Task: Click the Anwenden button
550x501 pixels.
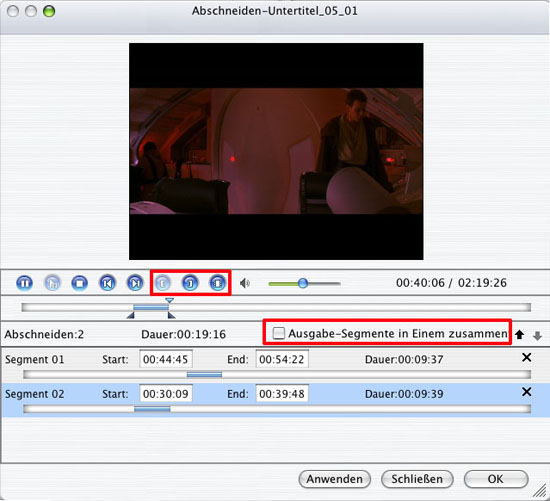Action: [335, 479]
